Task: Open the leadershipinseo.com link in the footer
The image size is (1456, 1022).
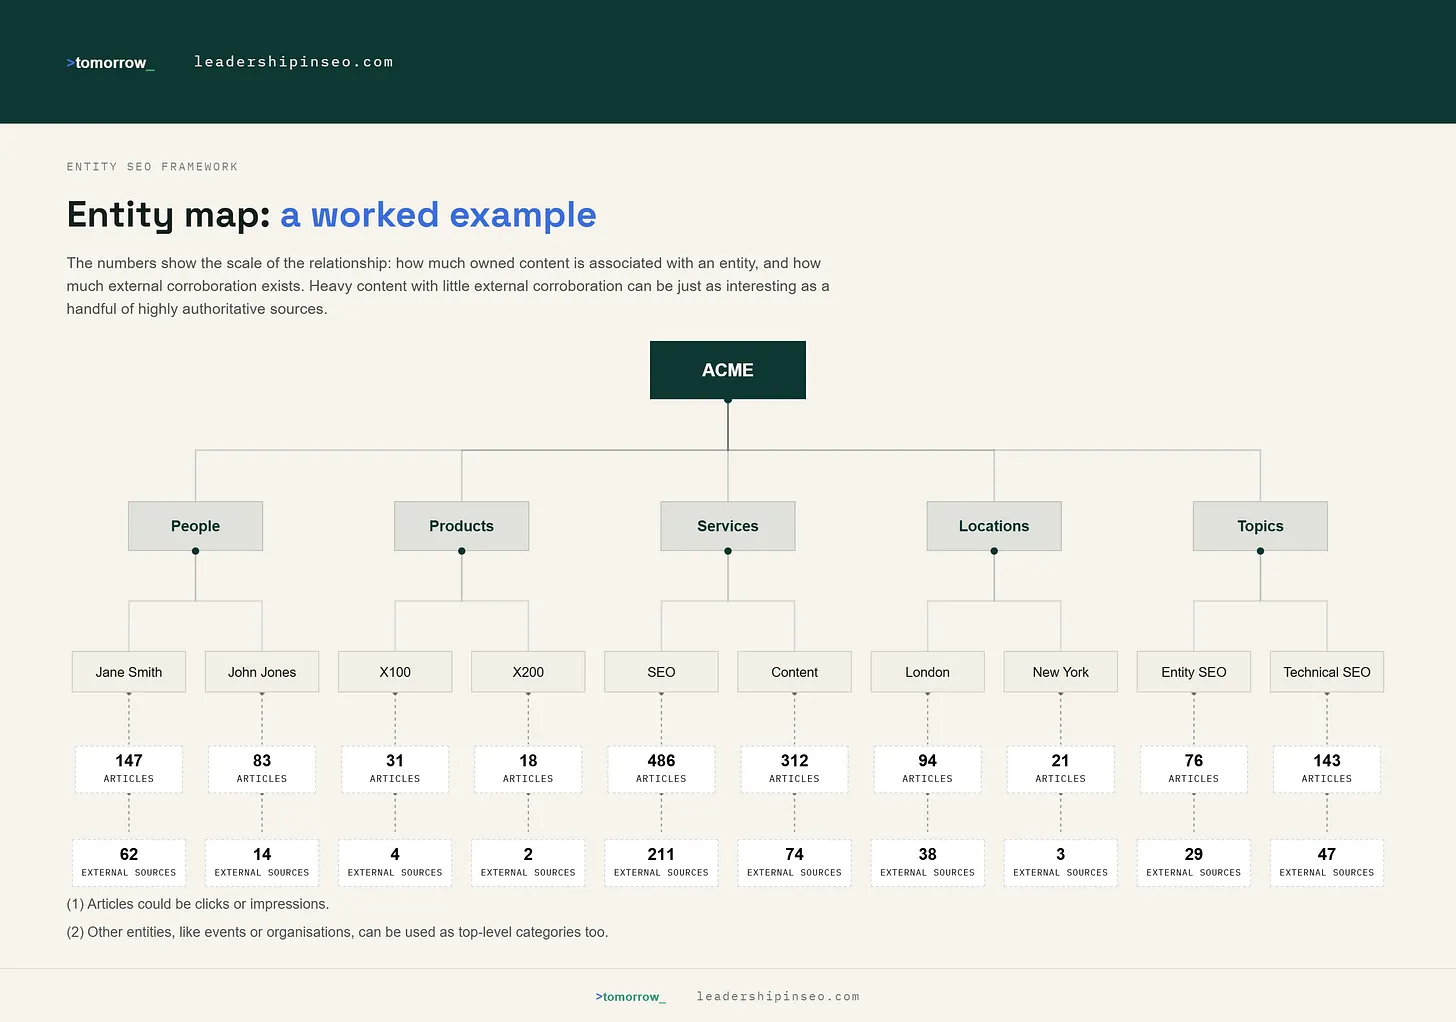Action: [778, 997]
